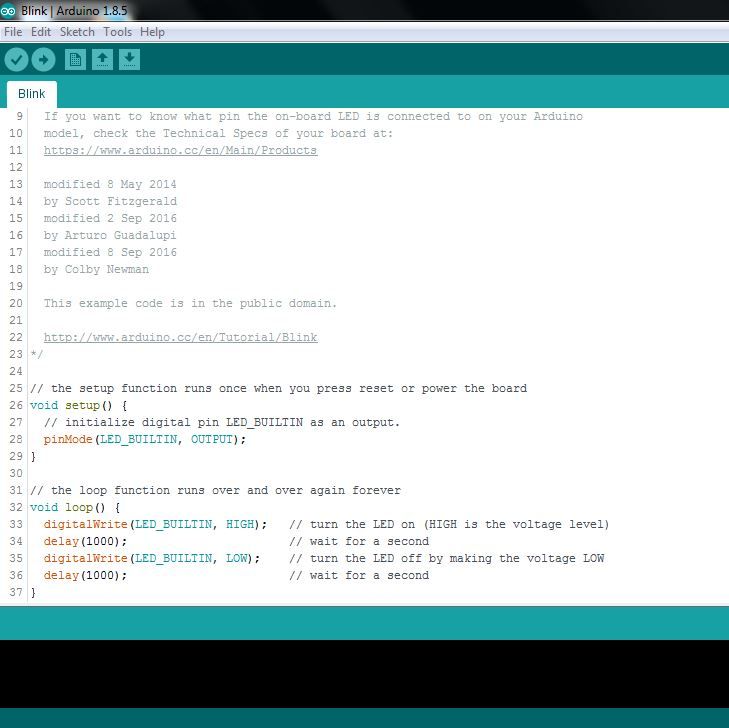Click on digitalWrite LED_BUILTIN HIGH line
This screenshot has height=728, width=729.
pos(155,524)
